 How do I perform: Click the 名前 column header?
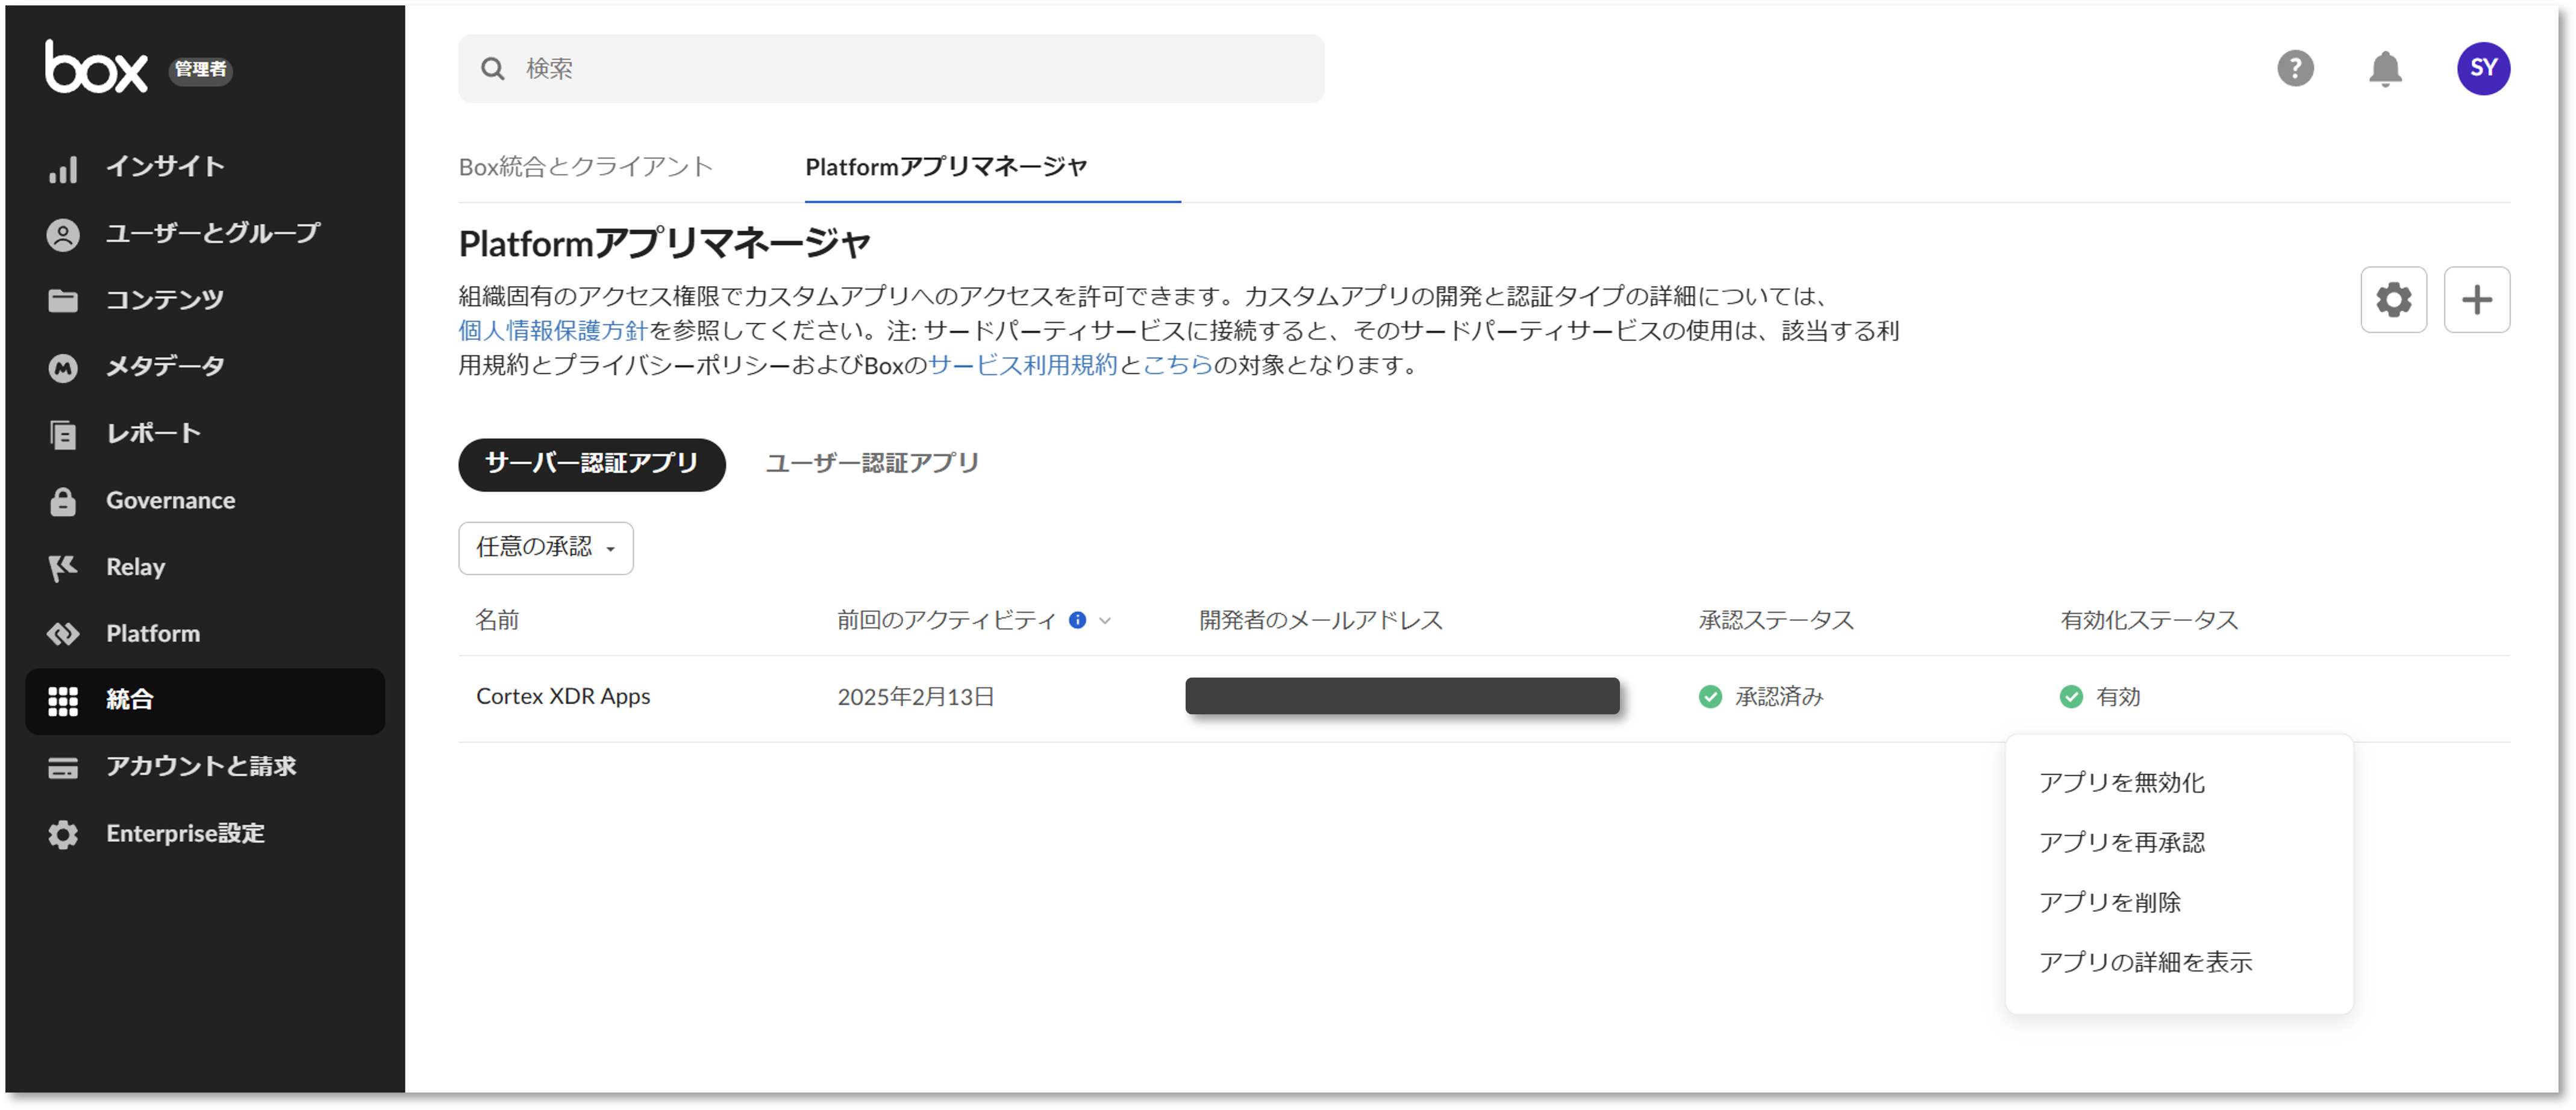tap(497, 620)
